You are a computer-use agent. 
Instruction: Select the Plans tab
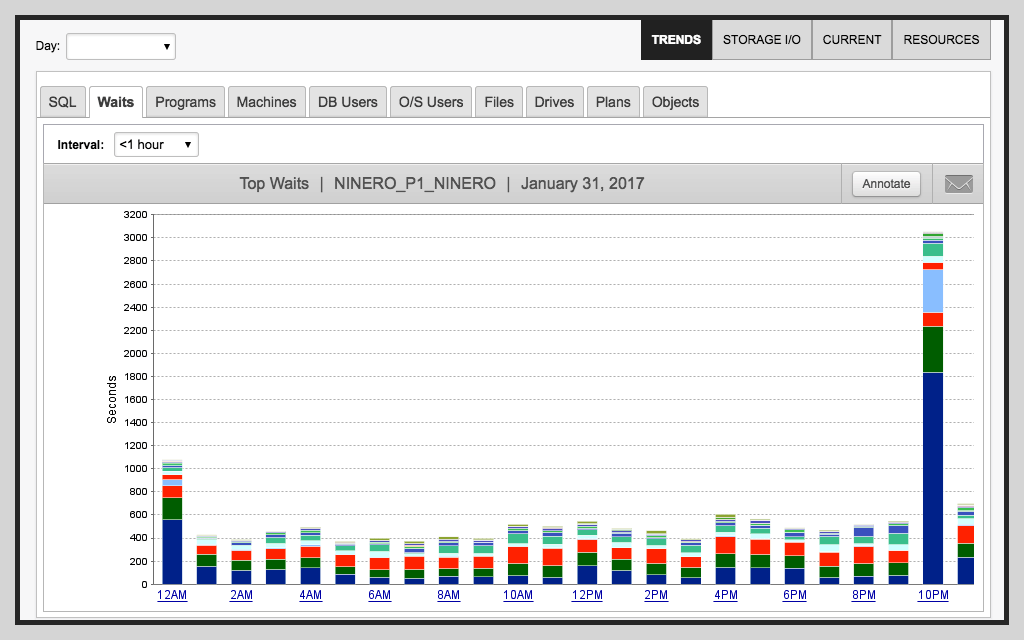613,101
